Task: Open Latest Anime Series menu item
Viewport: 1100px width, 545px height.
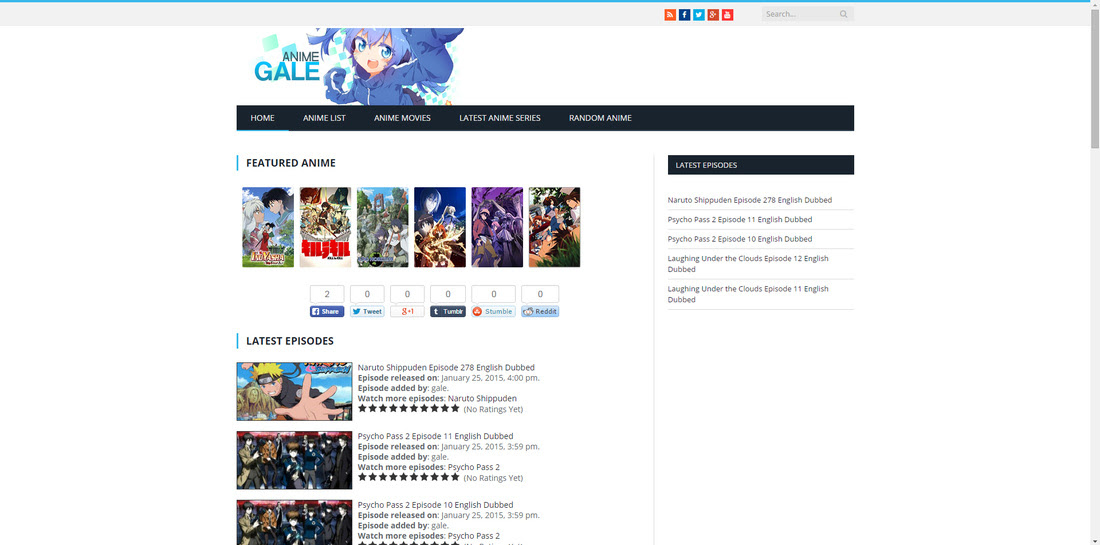Action: tap(499, 118)
